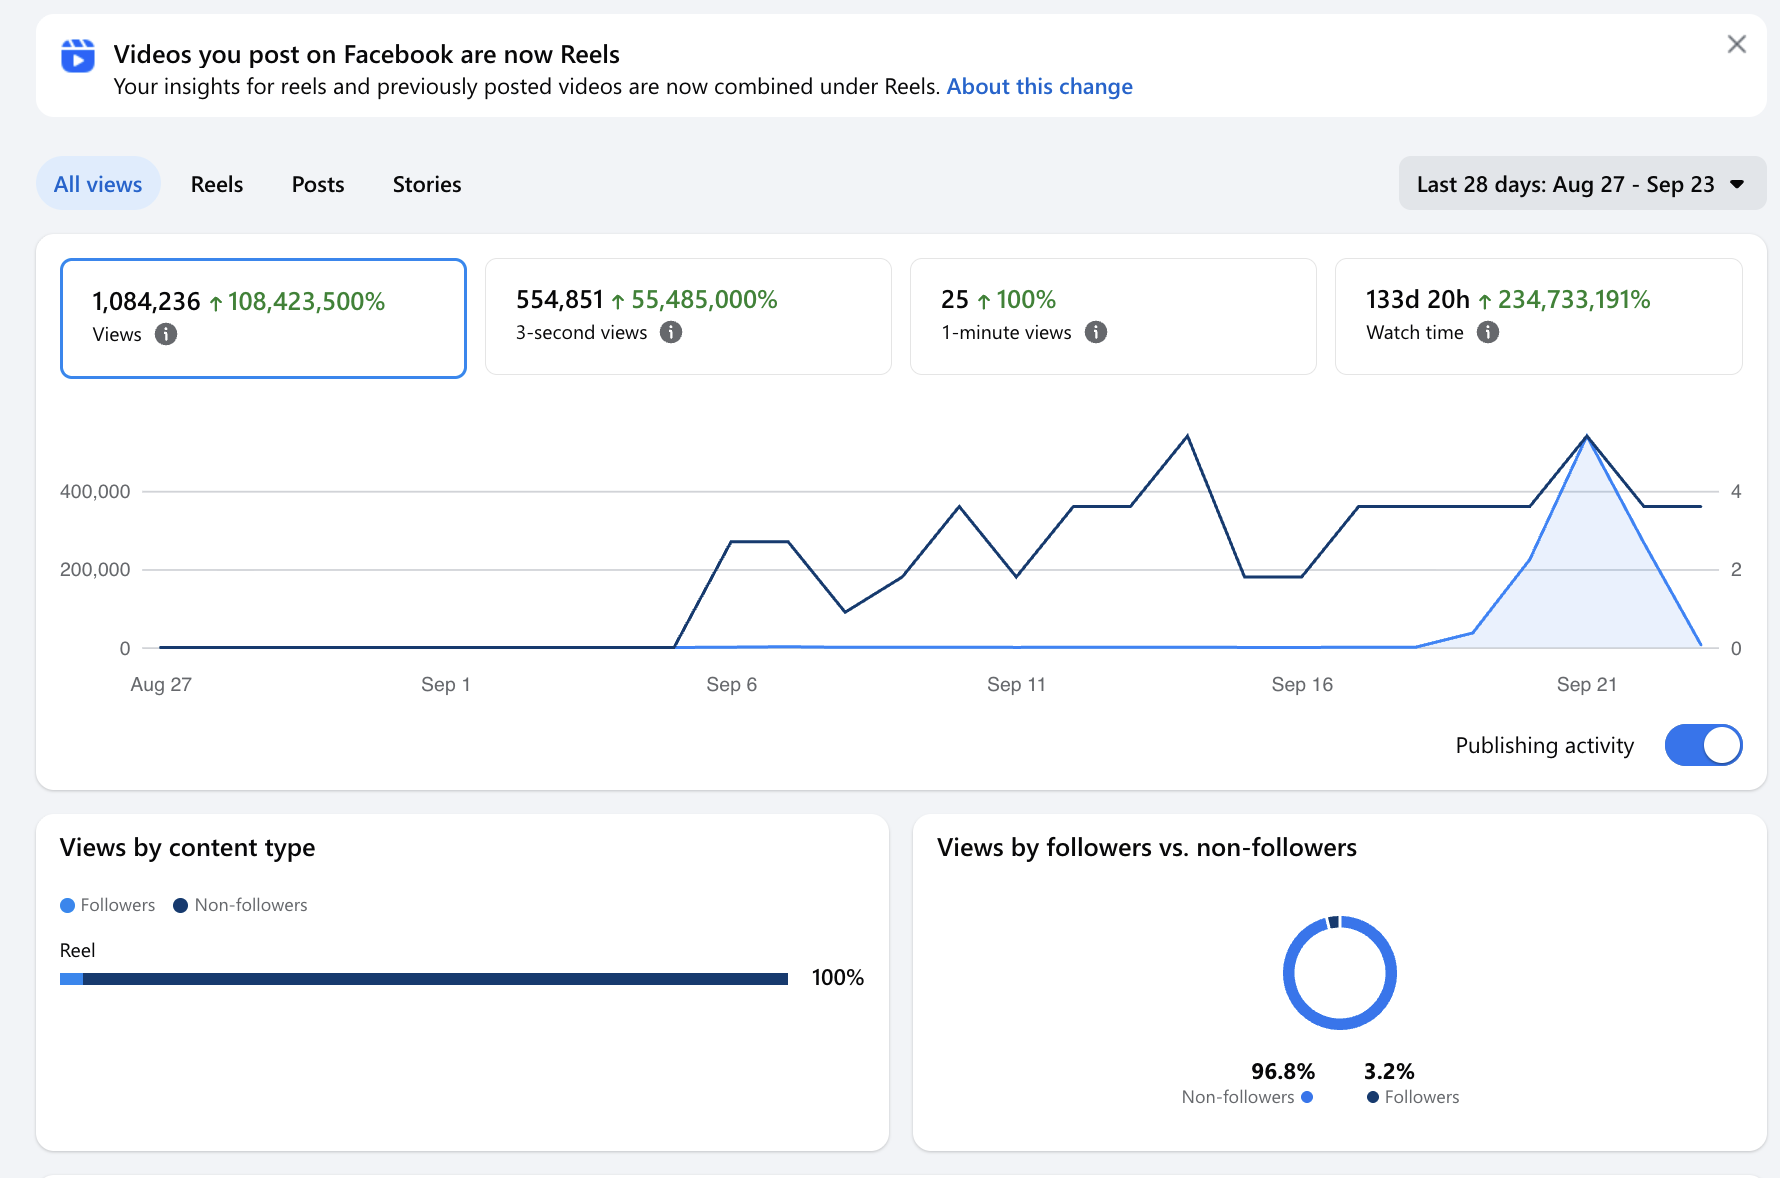Open the About this change link
The image size is (1780, 1178).
(1040, 87)
